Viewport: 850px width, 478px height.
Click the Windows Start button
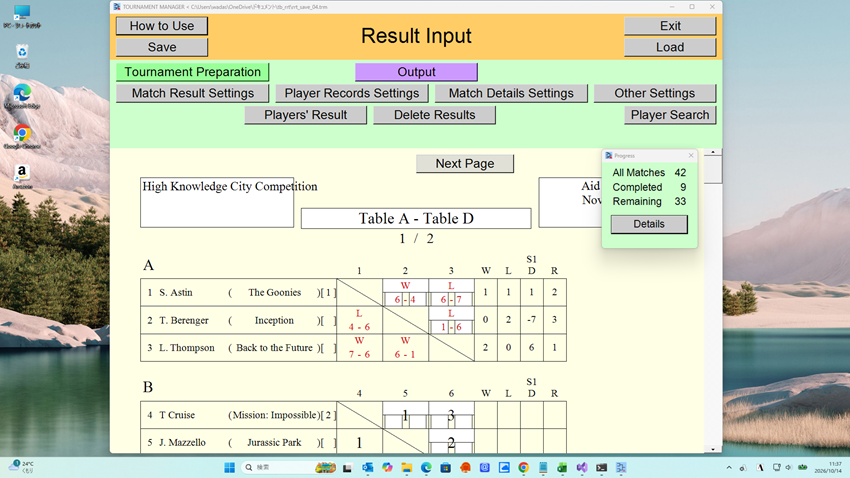pyautogui.click(x=229, y=468)
